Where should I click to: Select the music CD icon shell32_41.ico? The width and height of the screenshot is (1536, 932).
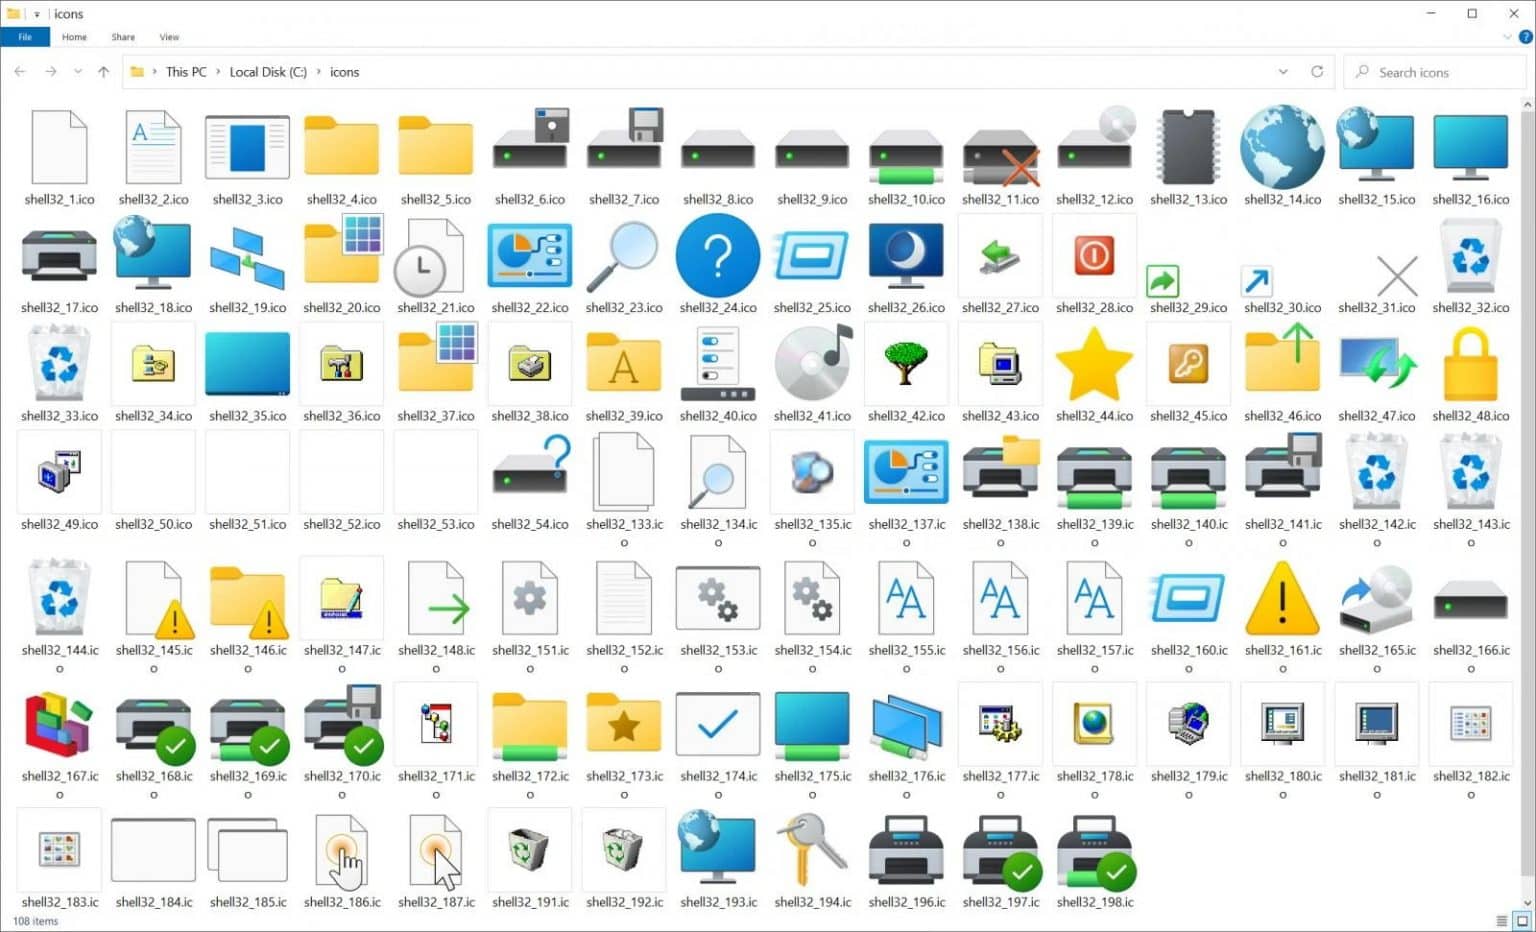pos(811,363)
